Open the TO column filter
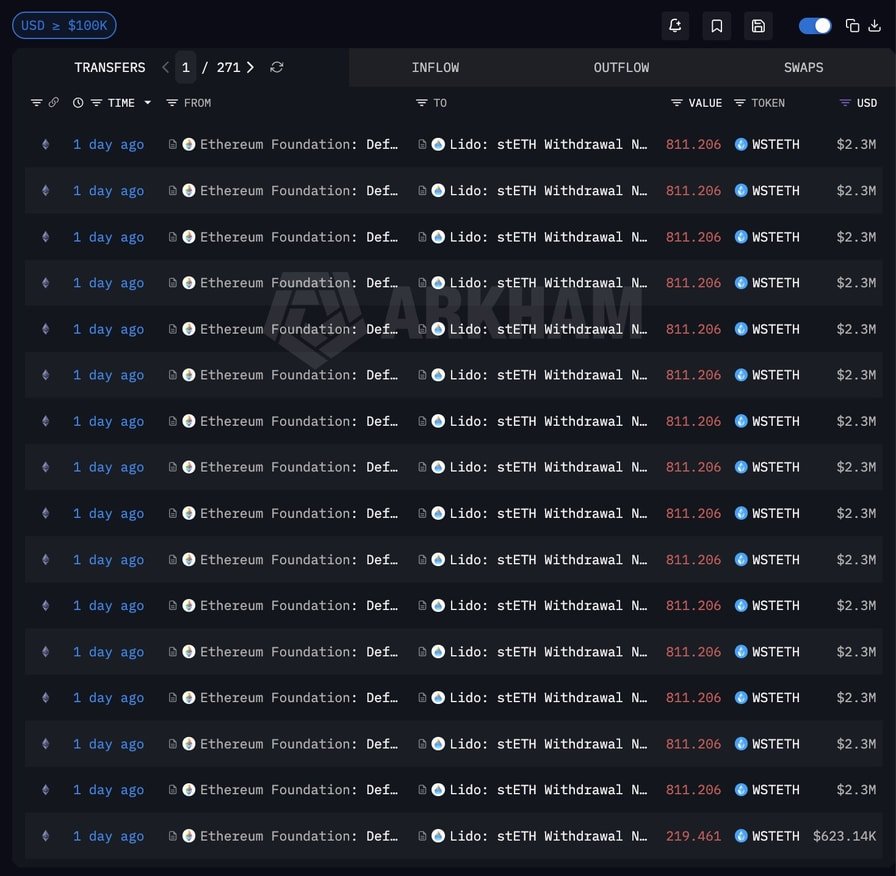 [422, 103]
